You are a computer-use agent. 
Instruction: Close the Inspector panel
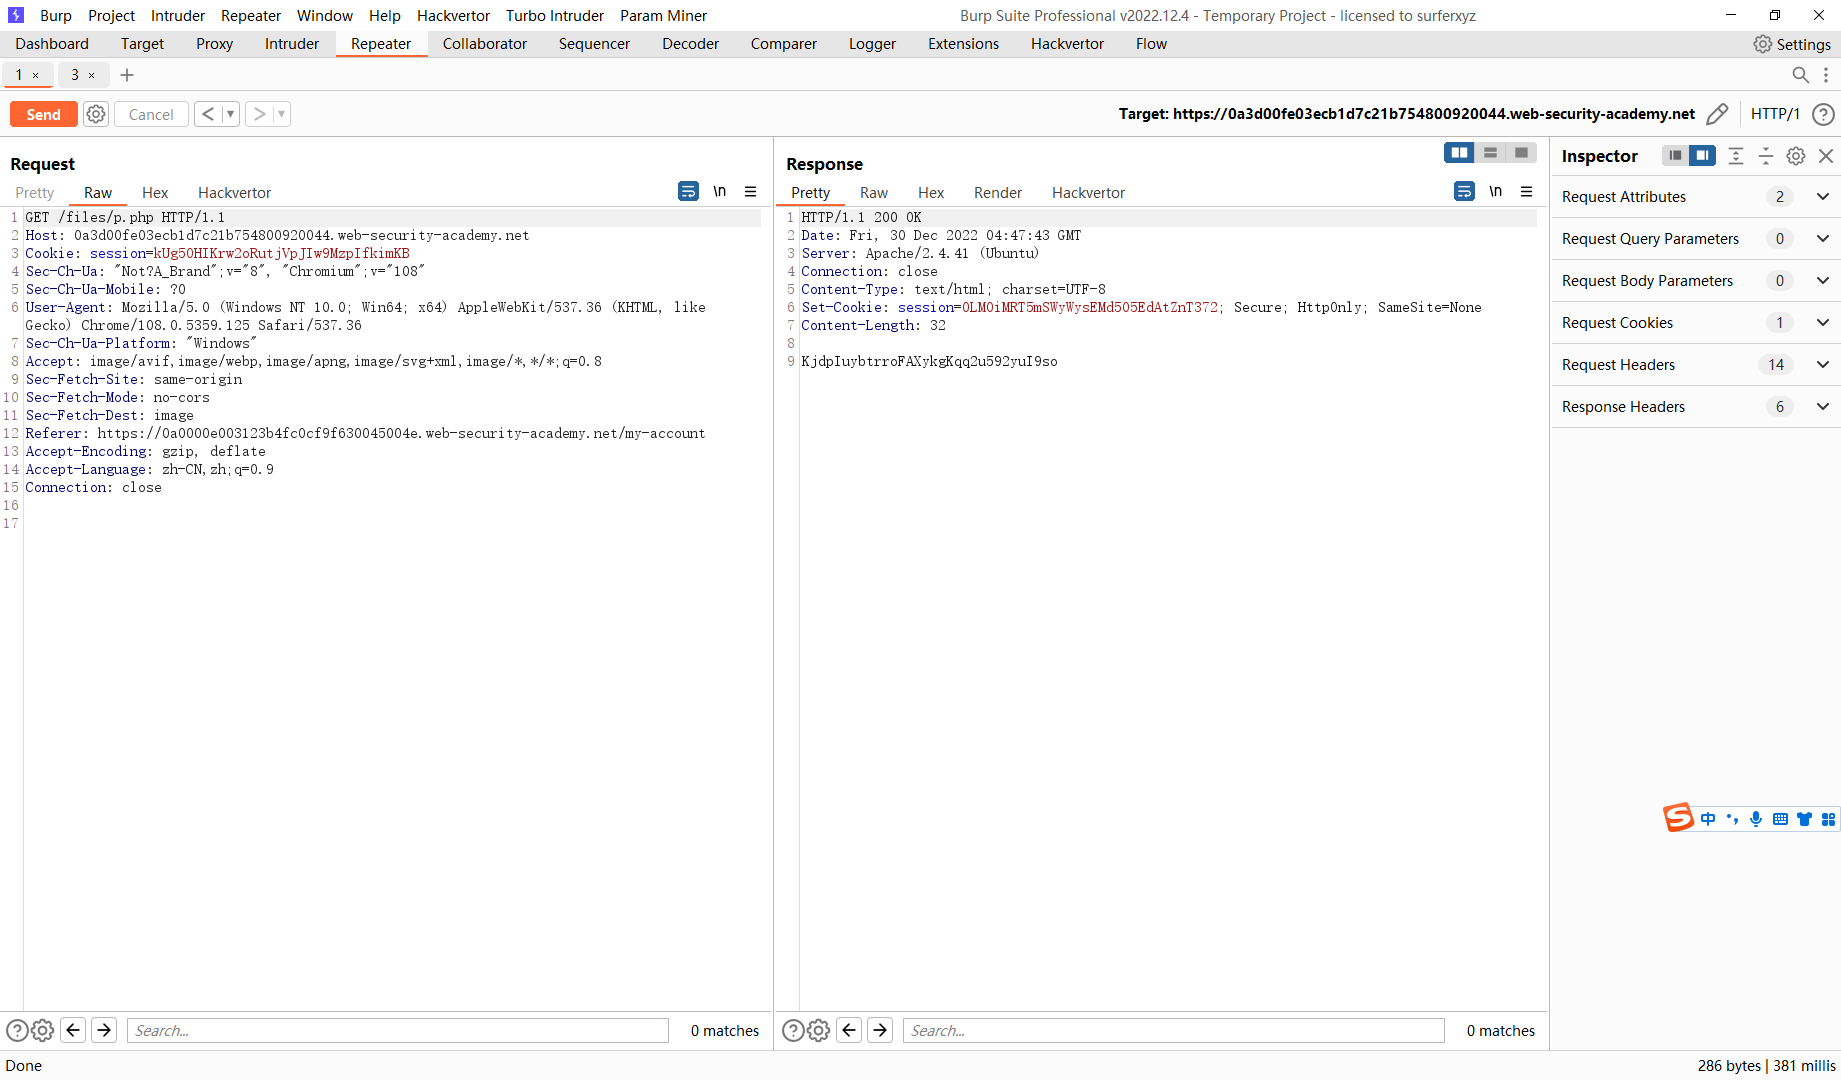coord(1826,156)
